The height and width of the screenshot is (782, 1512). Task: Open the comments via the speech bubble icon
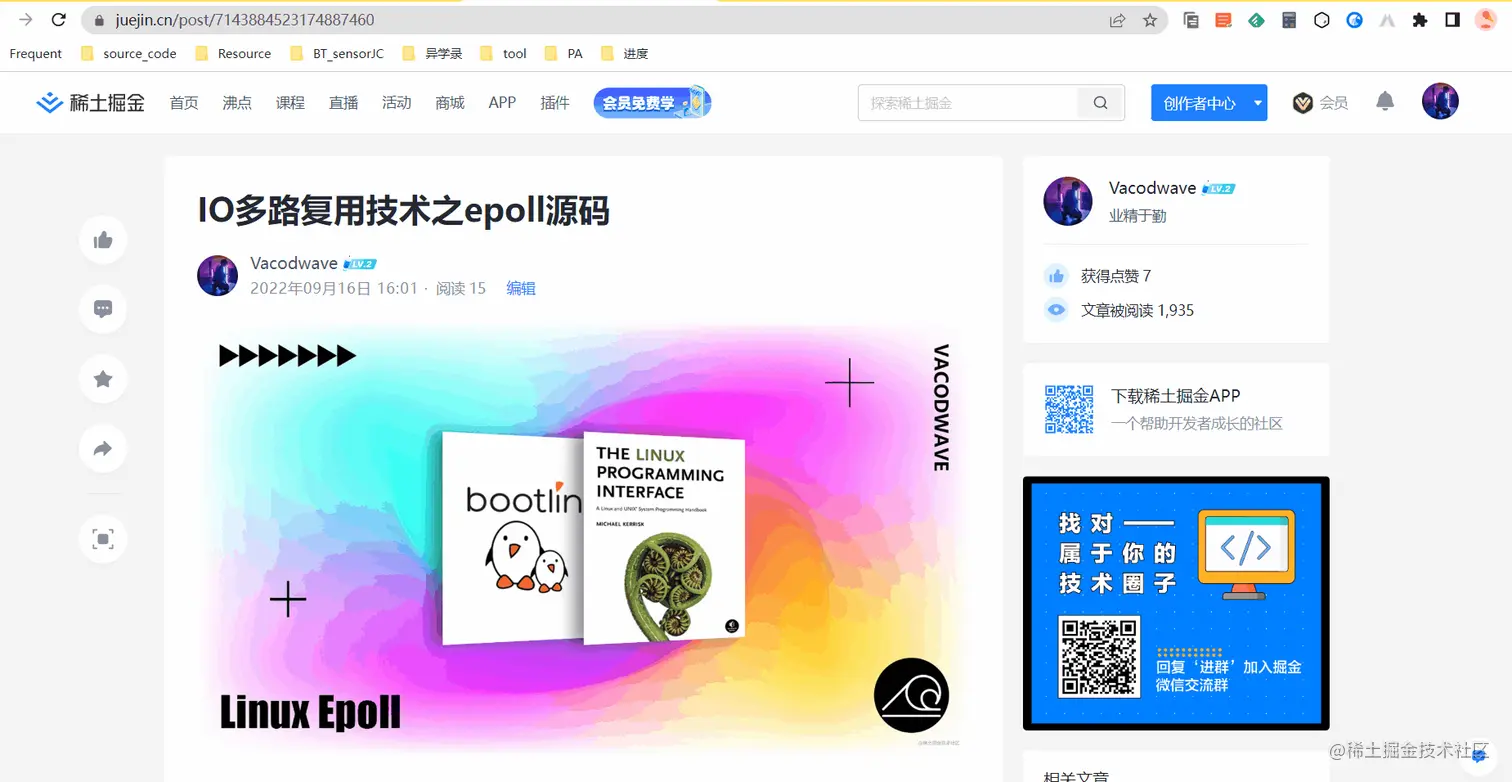[103, 309]
